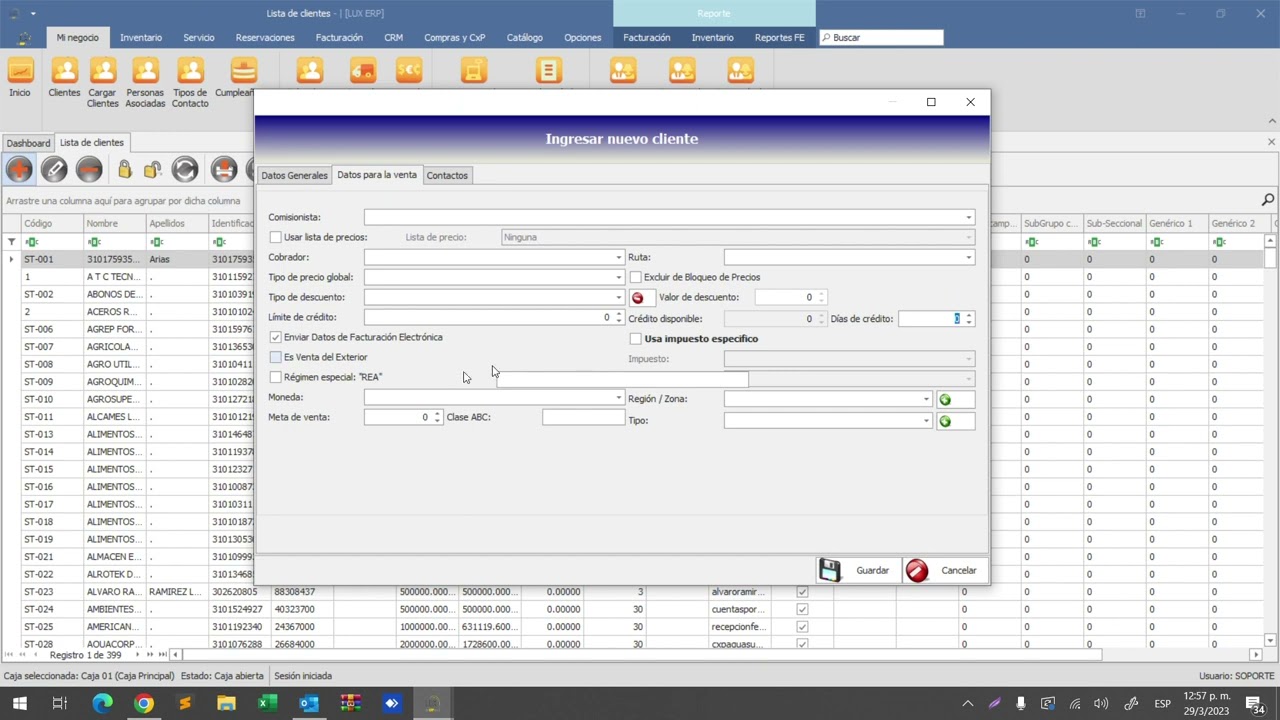This screenshot has height=720, width=1280.
Task: Open the Compras y CxP menu
Action: tap(454, 37)
